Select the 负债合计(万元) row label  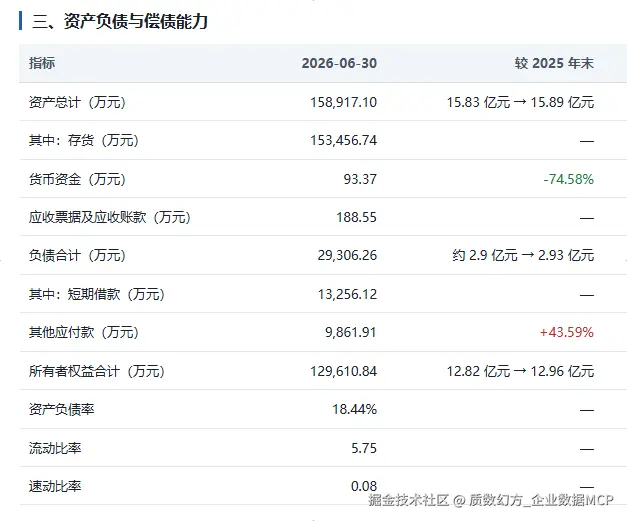[77, 255]
